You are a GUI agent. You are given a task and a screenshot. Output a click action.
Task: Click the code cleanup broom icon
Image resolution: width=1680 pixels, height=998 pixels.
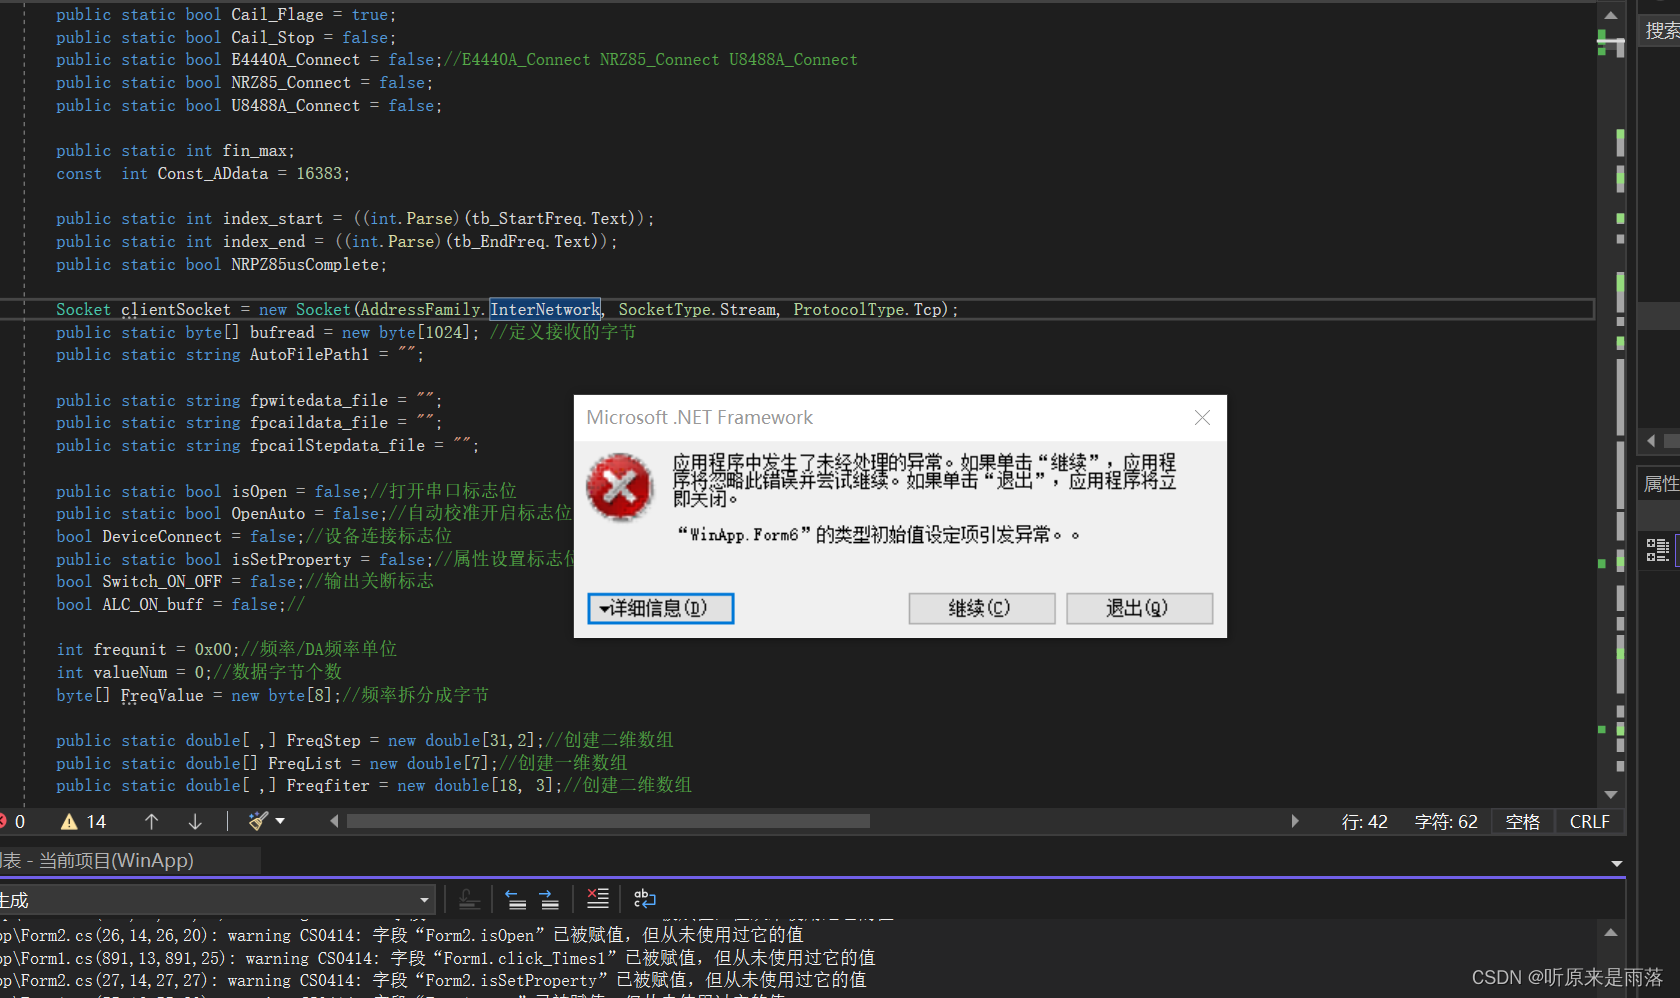coord(258,821)
